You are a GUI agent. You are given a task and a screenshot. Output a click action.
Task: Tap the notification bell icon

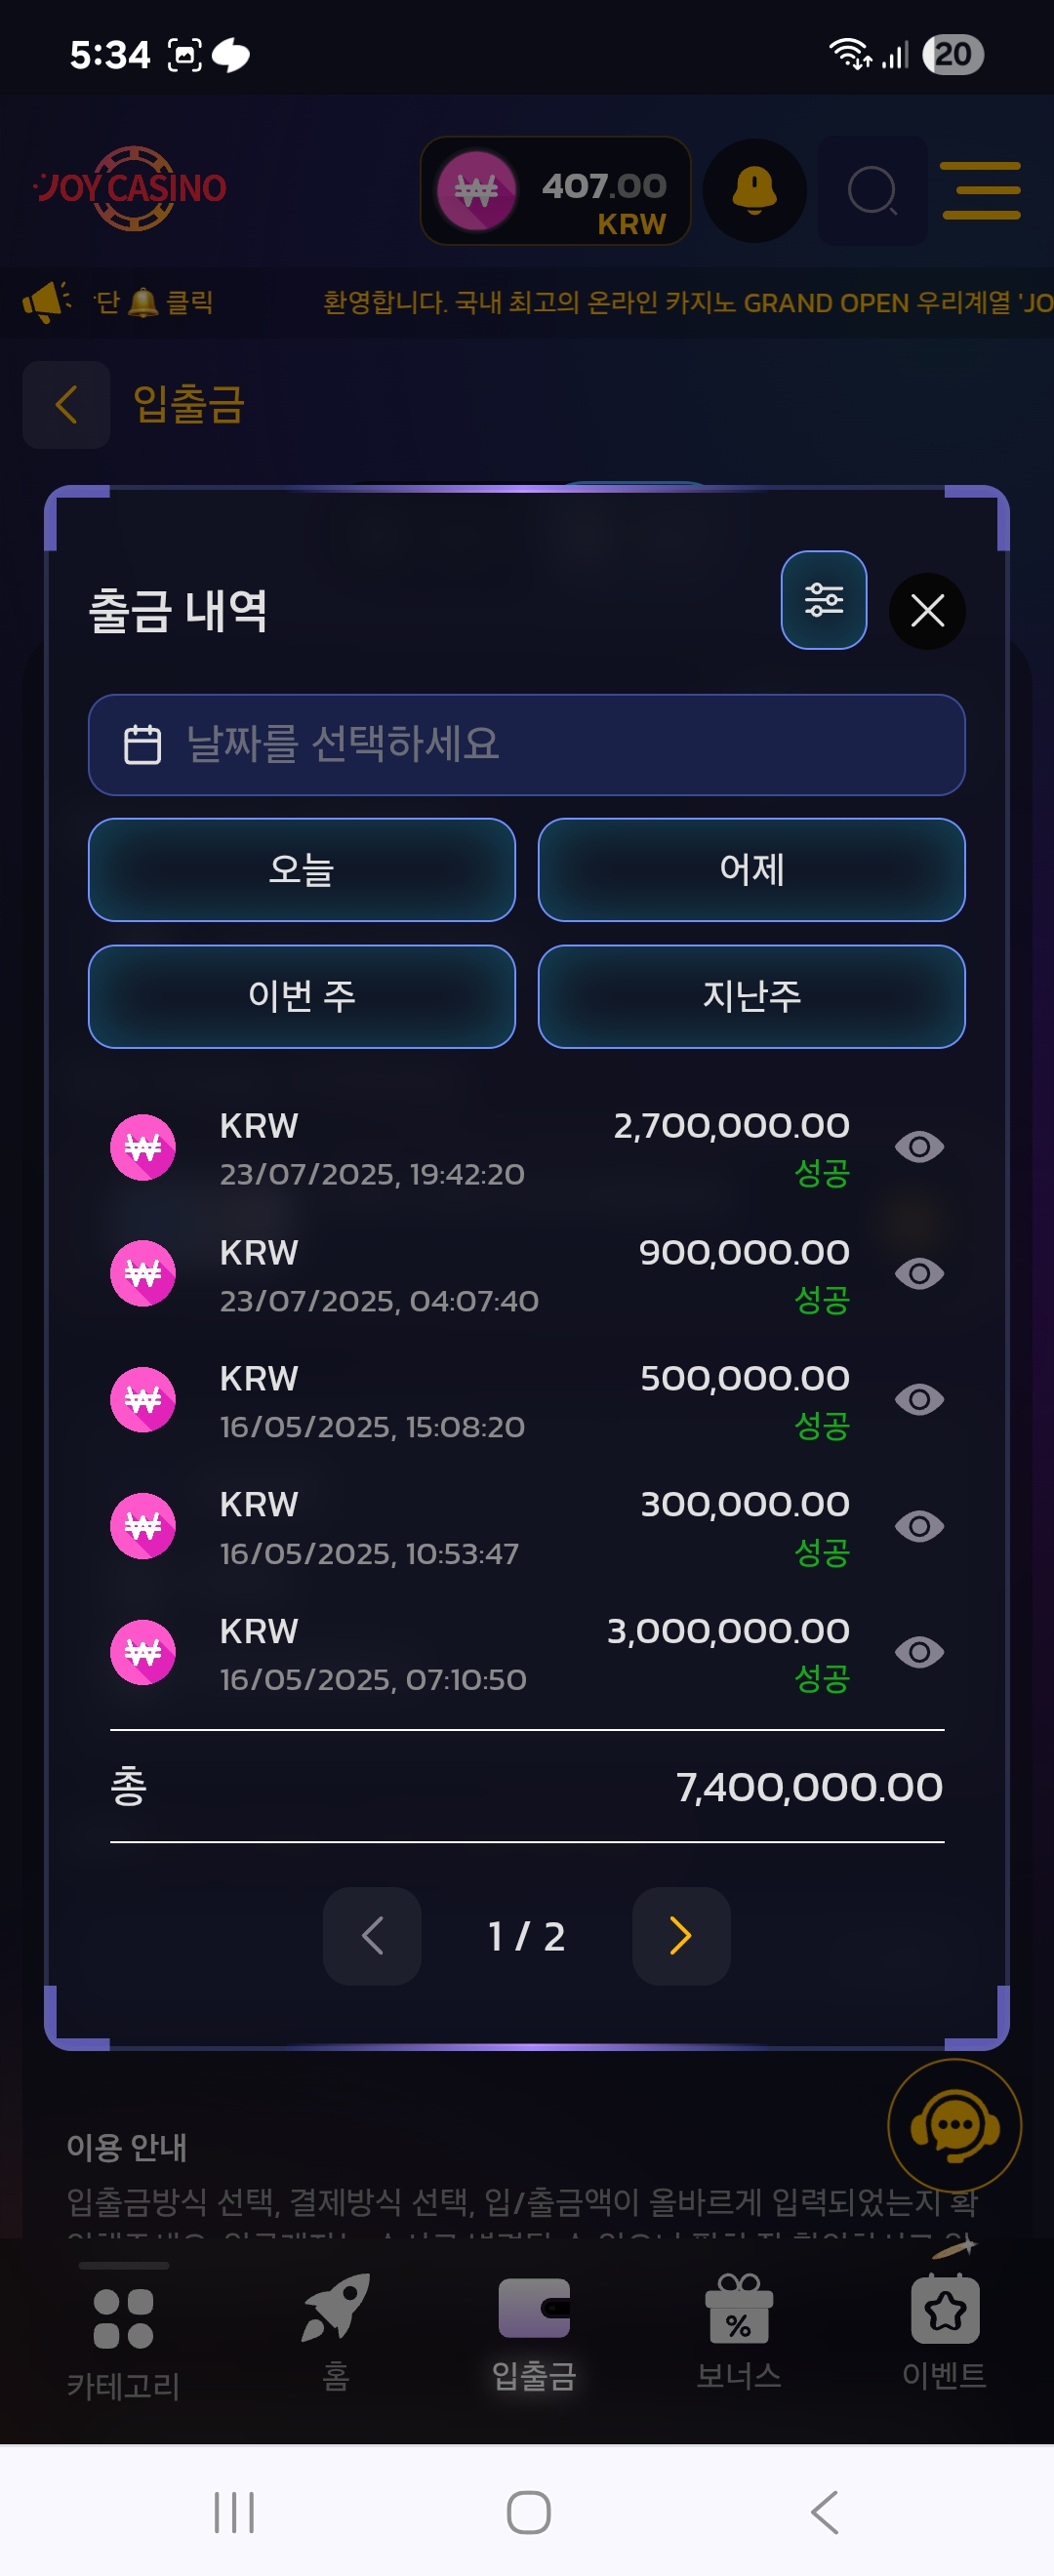pyautogui.click(x=755, y=190)
